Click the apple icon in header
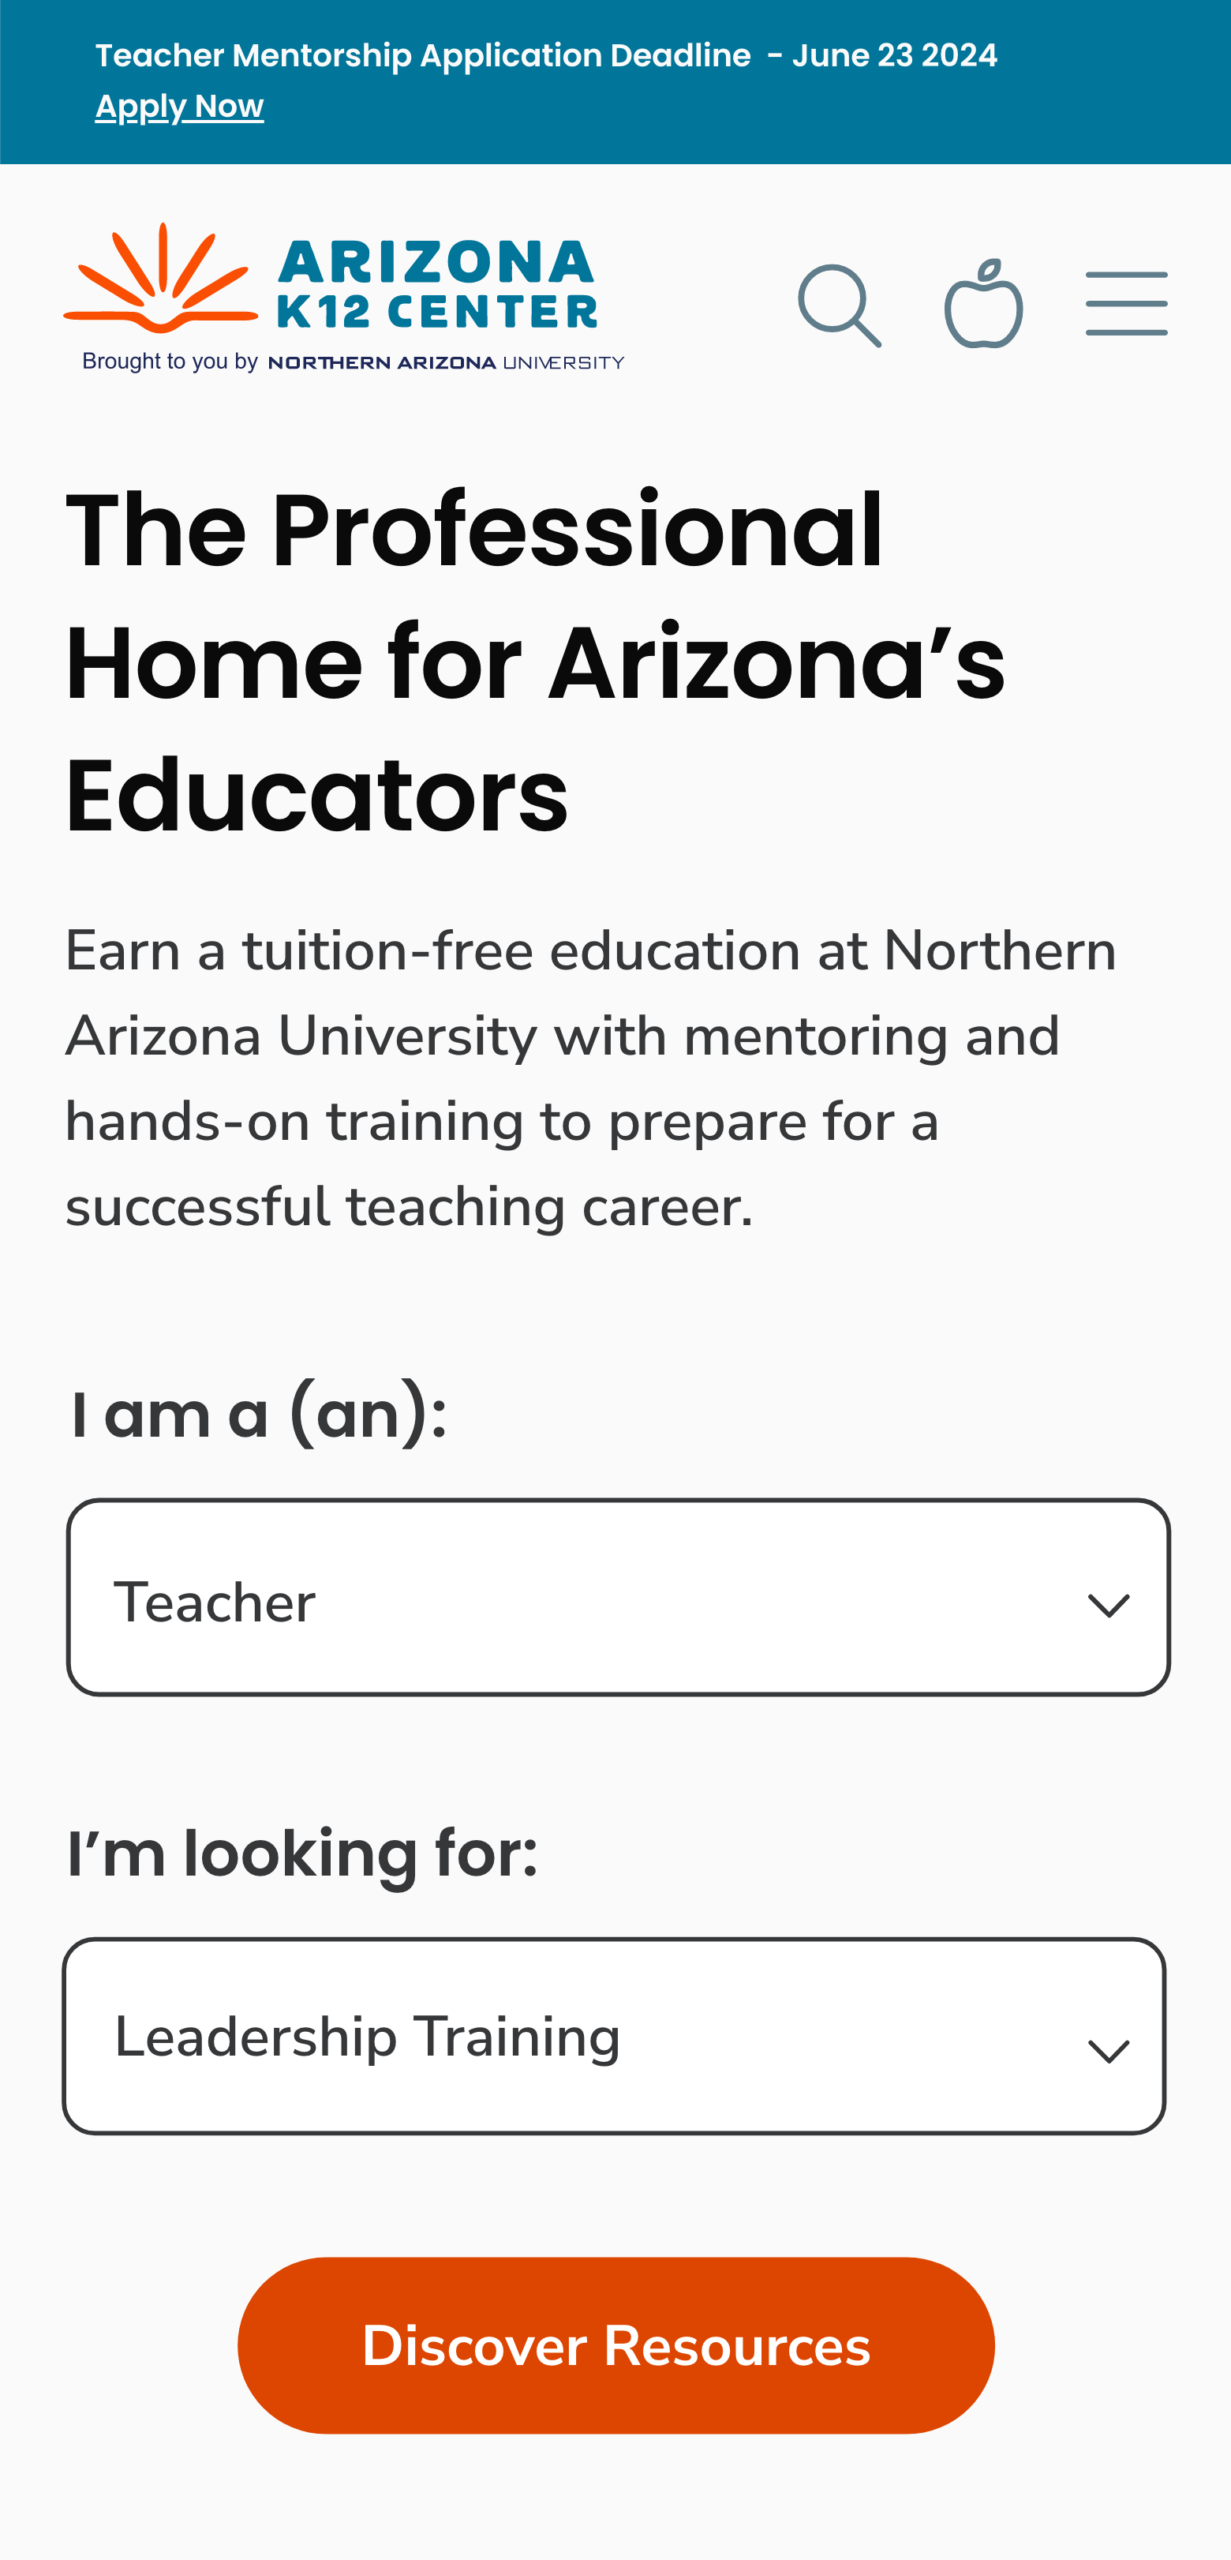The image size is (1231, 2560). point(984,303)
